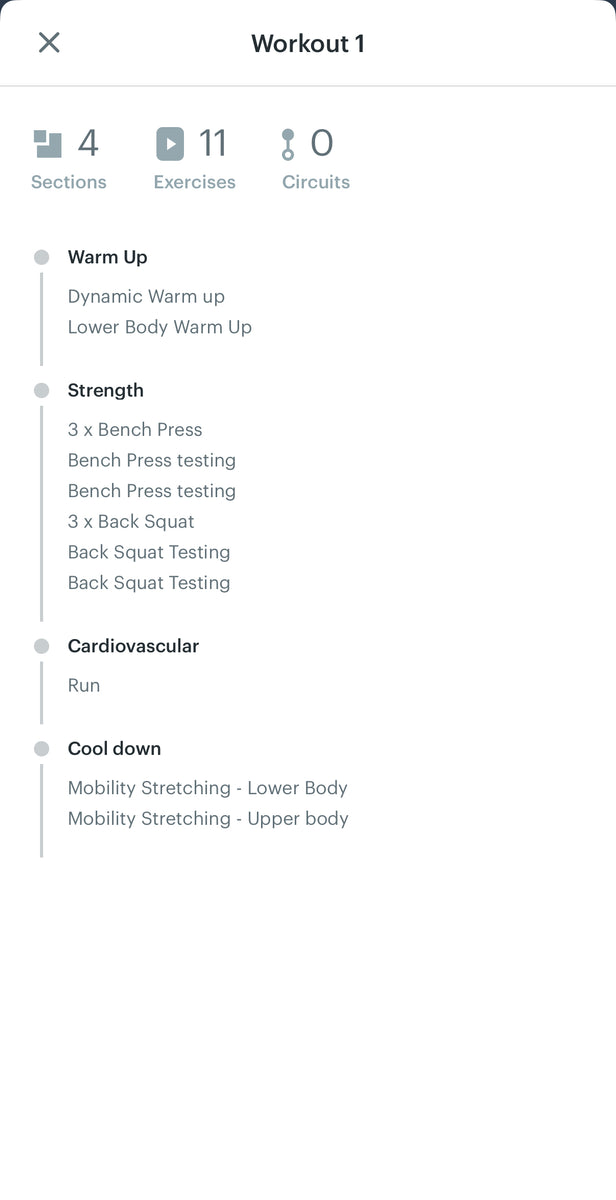This screenshot has height=1200, width=616.
Task: Tap the Sections squares icon
Action: (x=47, y=144)
